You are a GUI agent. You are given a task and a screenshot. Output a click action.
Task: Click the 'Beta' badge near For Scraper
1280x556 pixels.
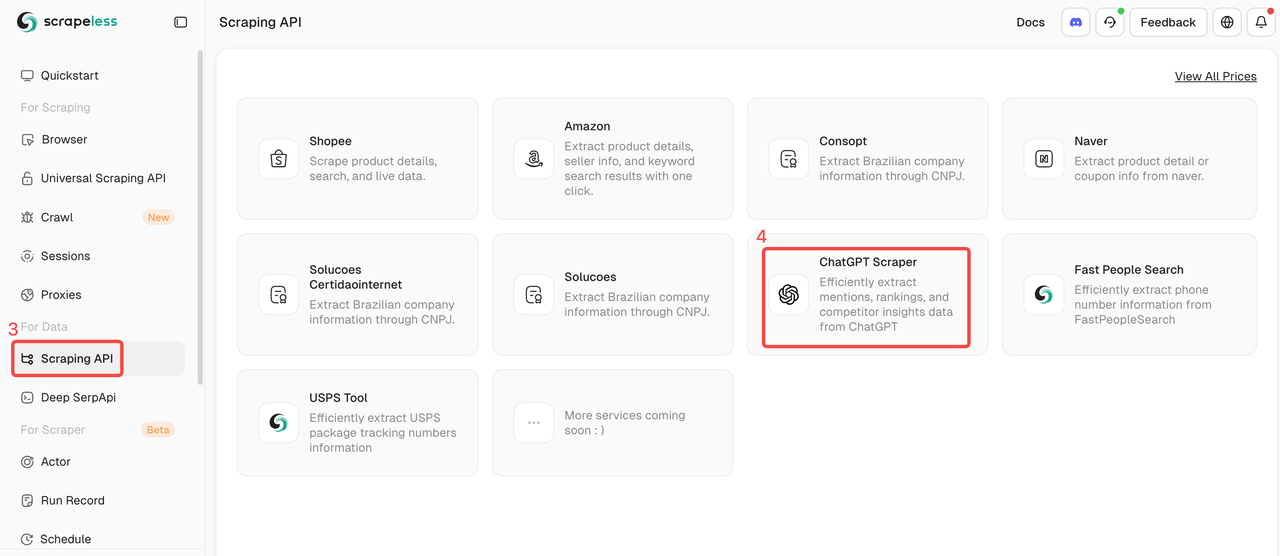[159, 430]
